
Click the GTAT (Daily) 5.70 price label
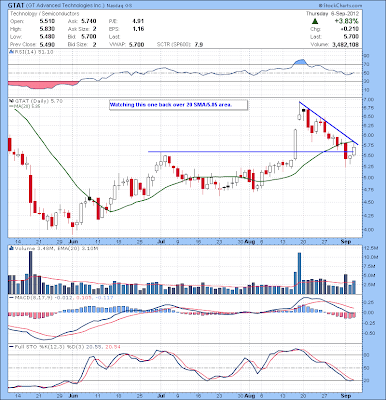[38, 101]
